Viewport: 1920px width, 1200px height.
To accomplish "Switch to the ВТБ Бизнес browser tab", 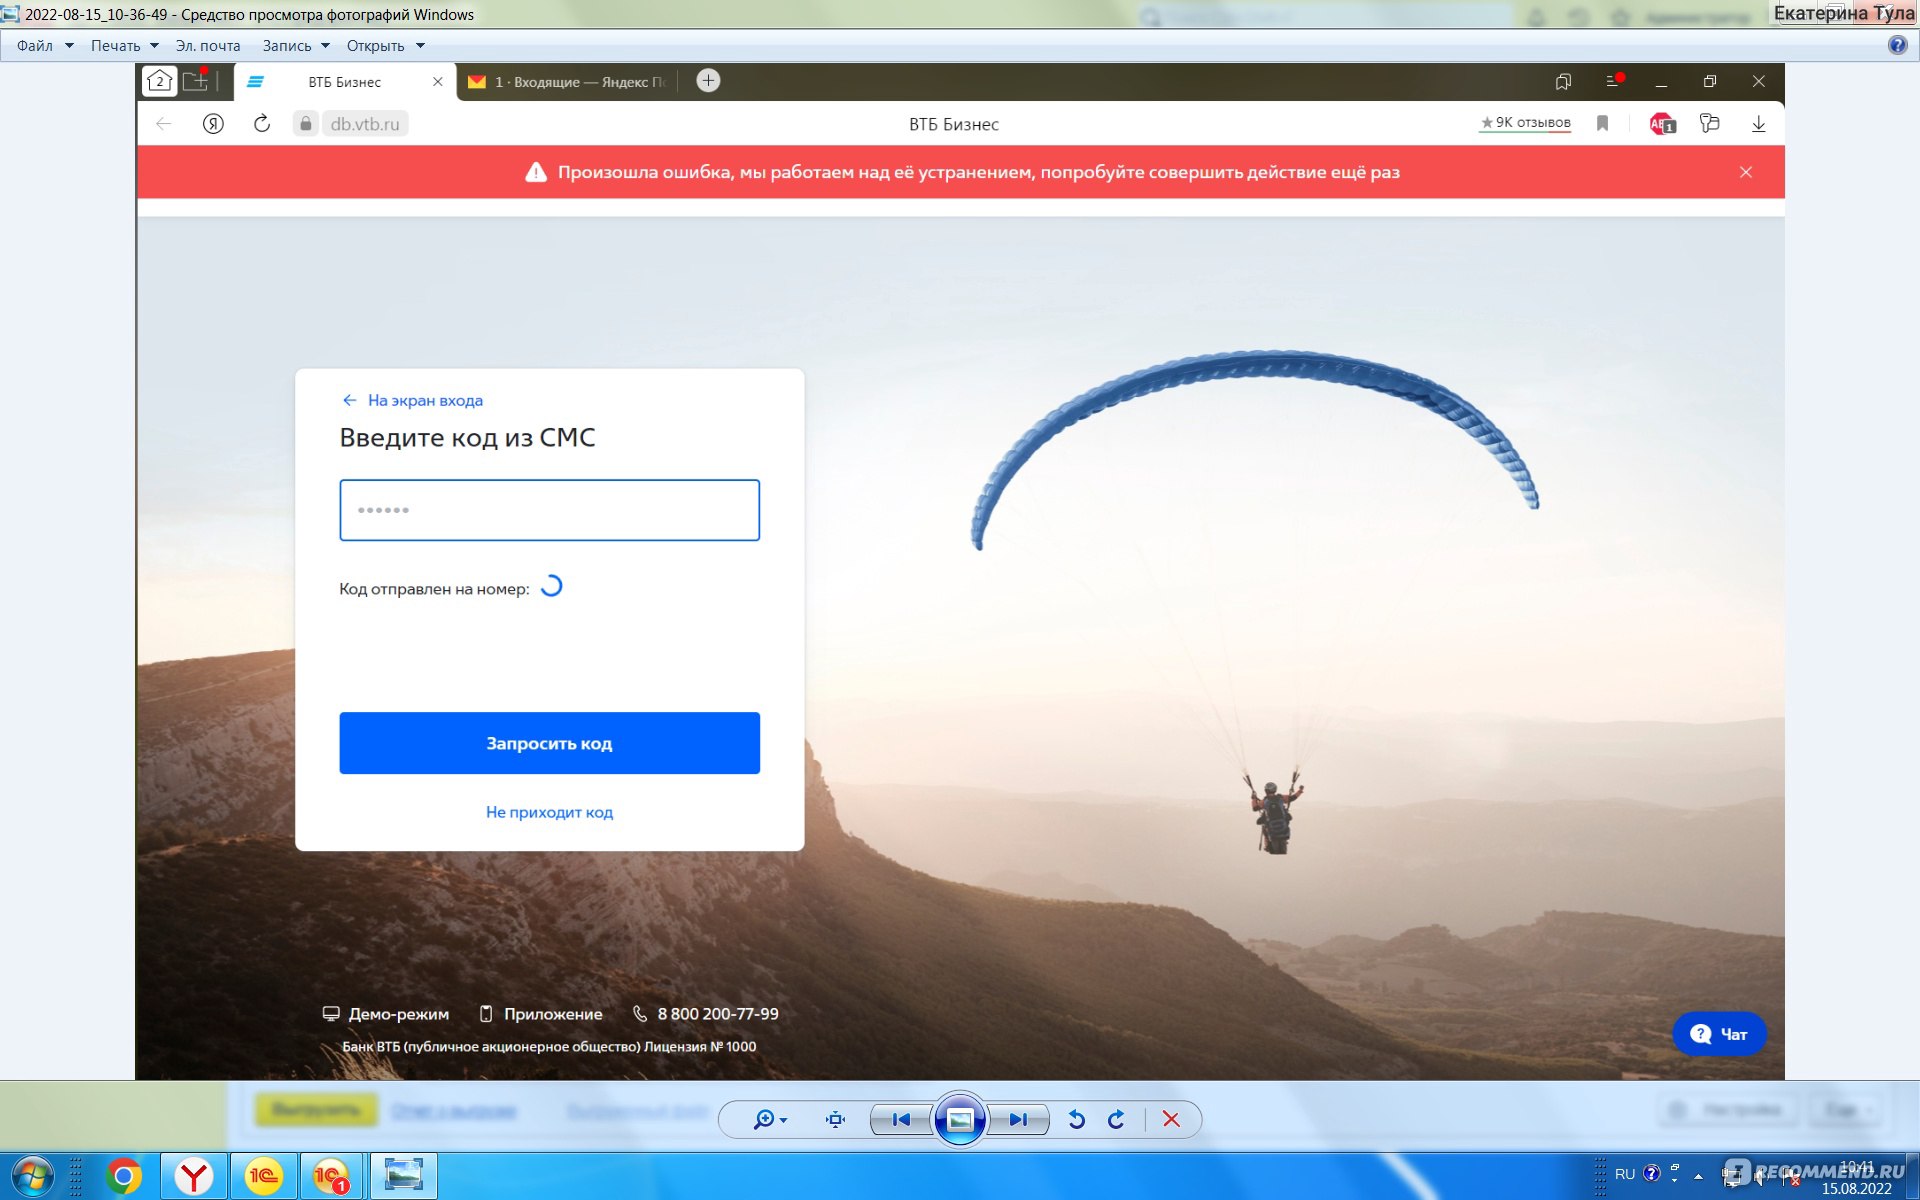I will click(x=344, y=82).
